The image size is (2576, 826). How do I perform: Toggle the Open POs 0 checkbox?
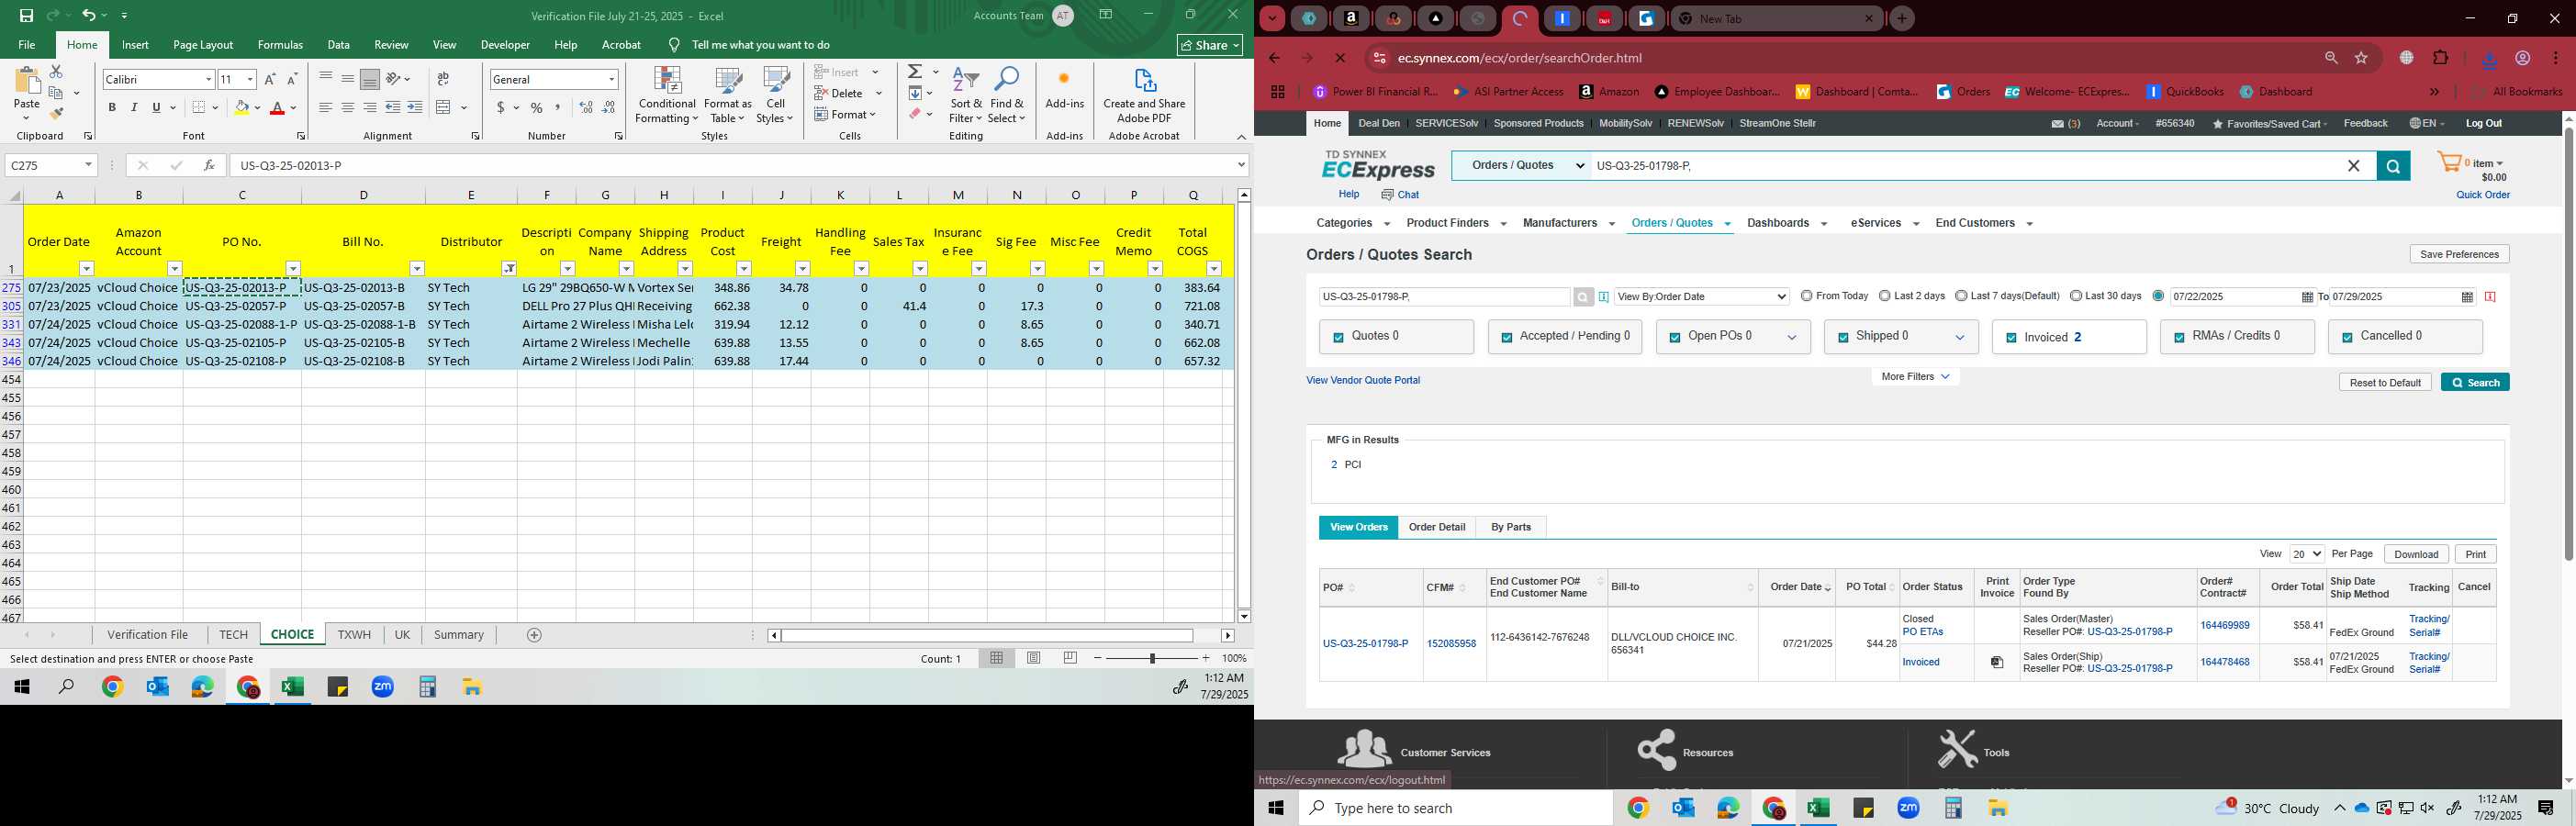[x=1674, y=338]
